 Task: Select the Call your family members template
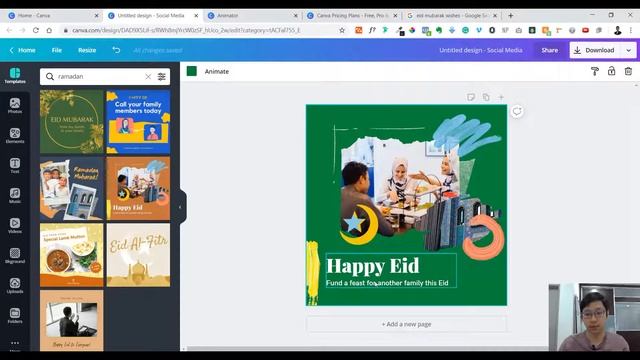[138, 122]
